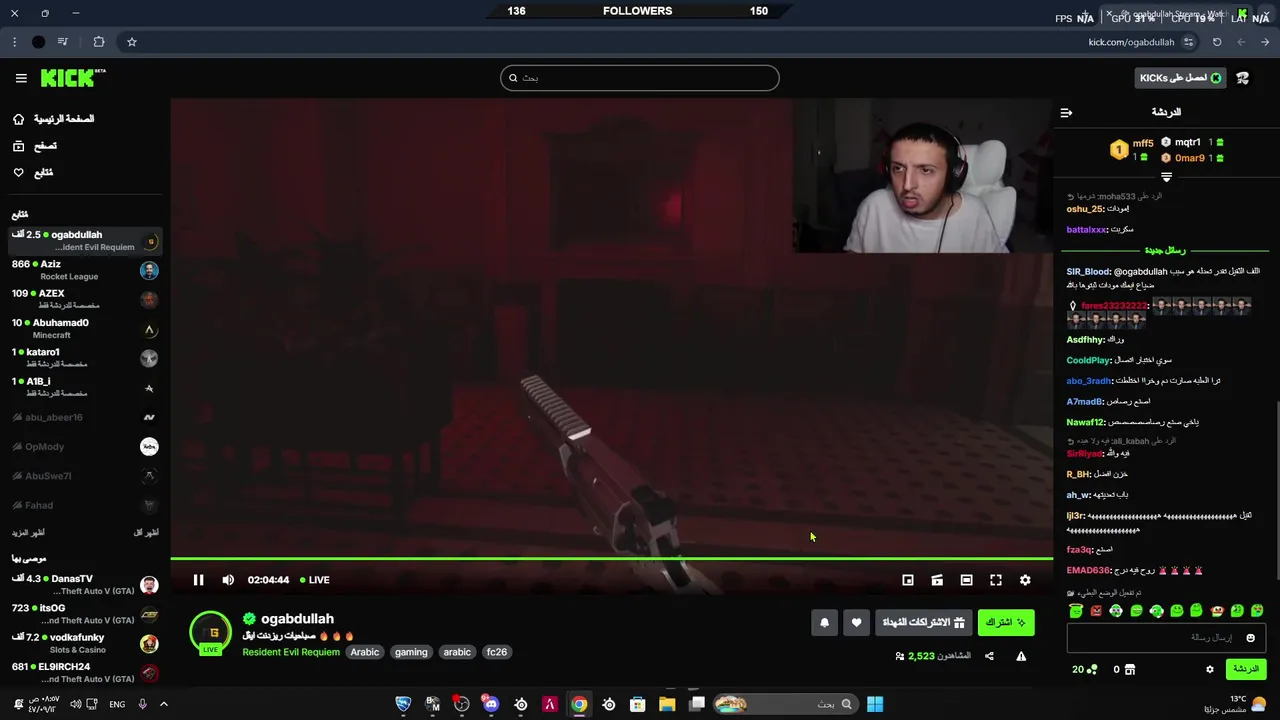Viewport: 1280px width, 720px height.
Task: Open the Kick shop store icon
Action: [x=1131, y=669]
